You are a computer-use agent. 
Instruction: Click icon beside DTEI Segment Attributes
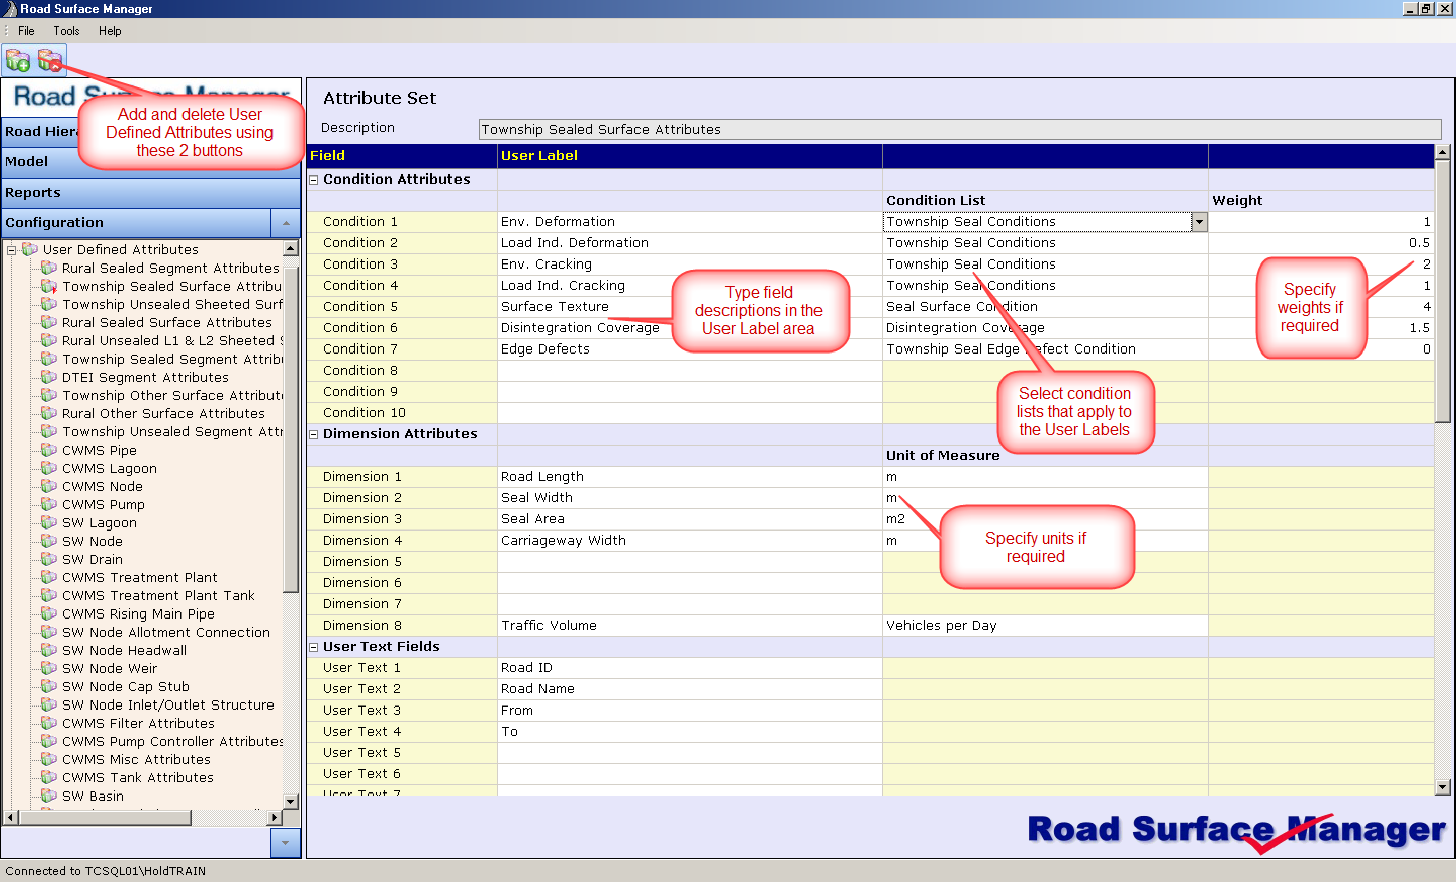pos(48,377)
